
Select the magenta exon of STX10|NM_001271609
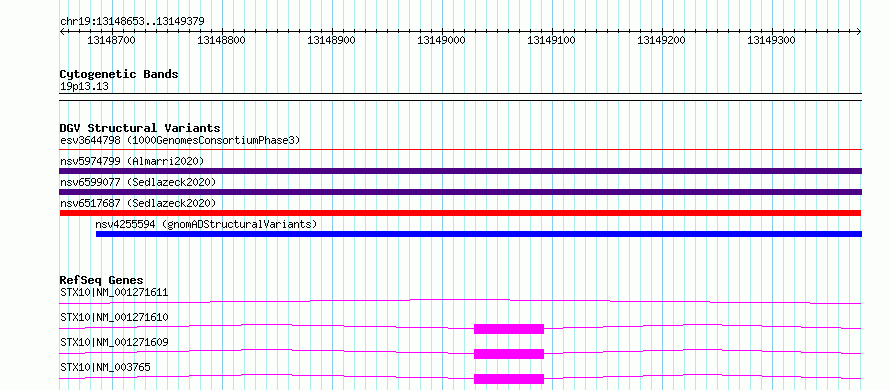coord(509,354)
